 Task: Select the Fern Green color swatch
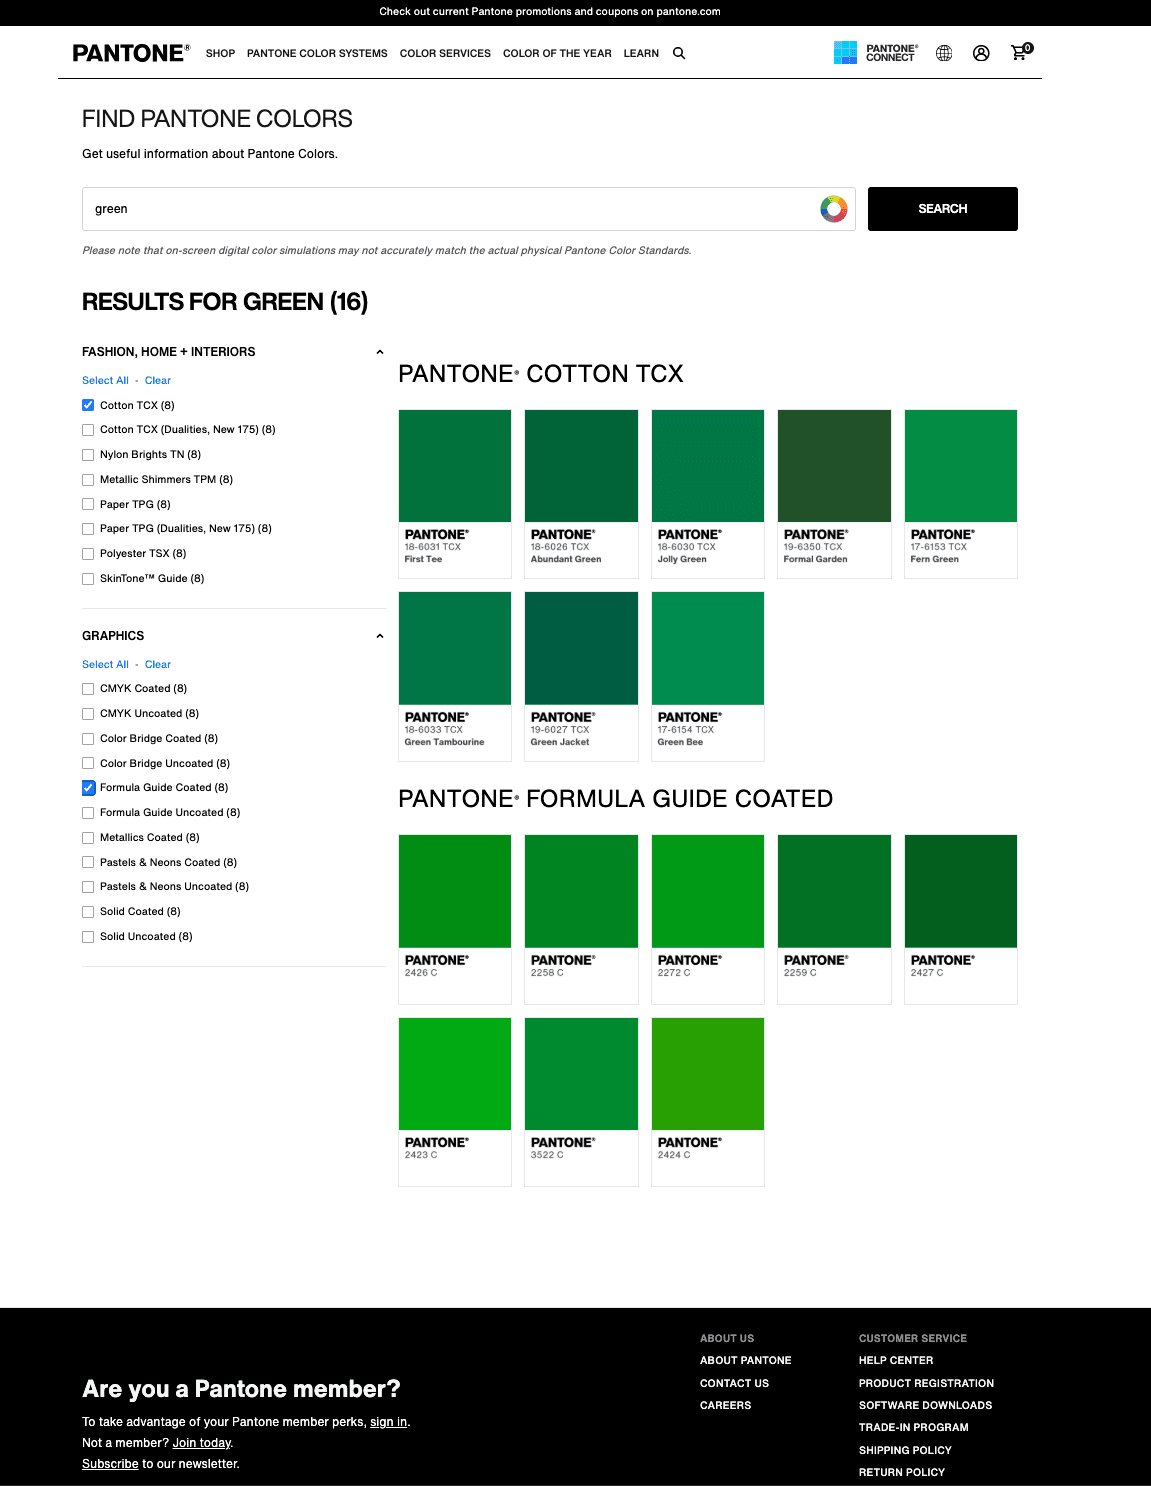(960, 465)
